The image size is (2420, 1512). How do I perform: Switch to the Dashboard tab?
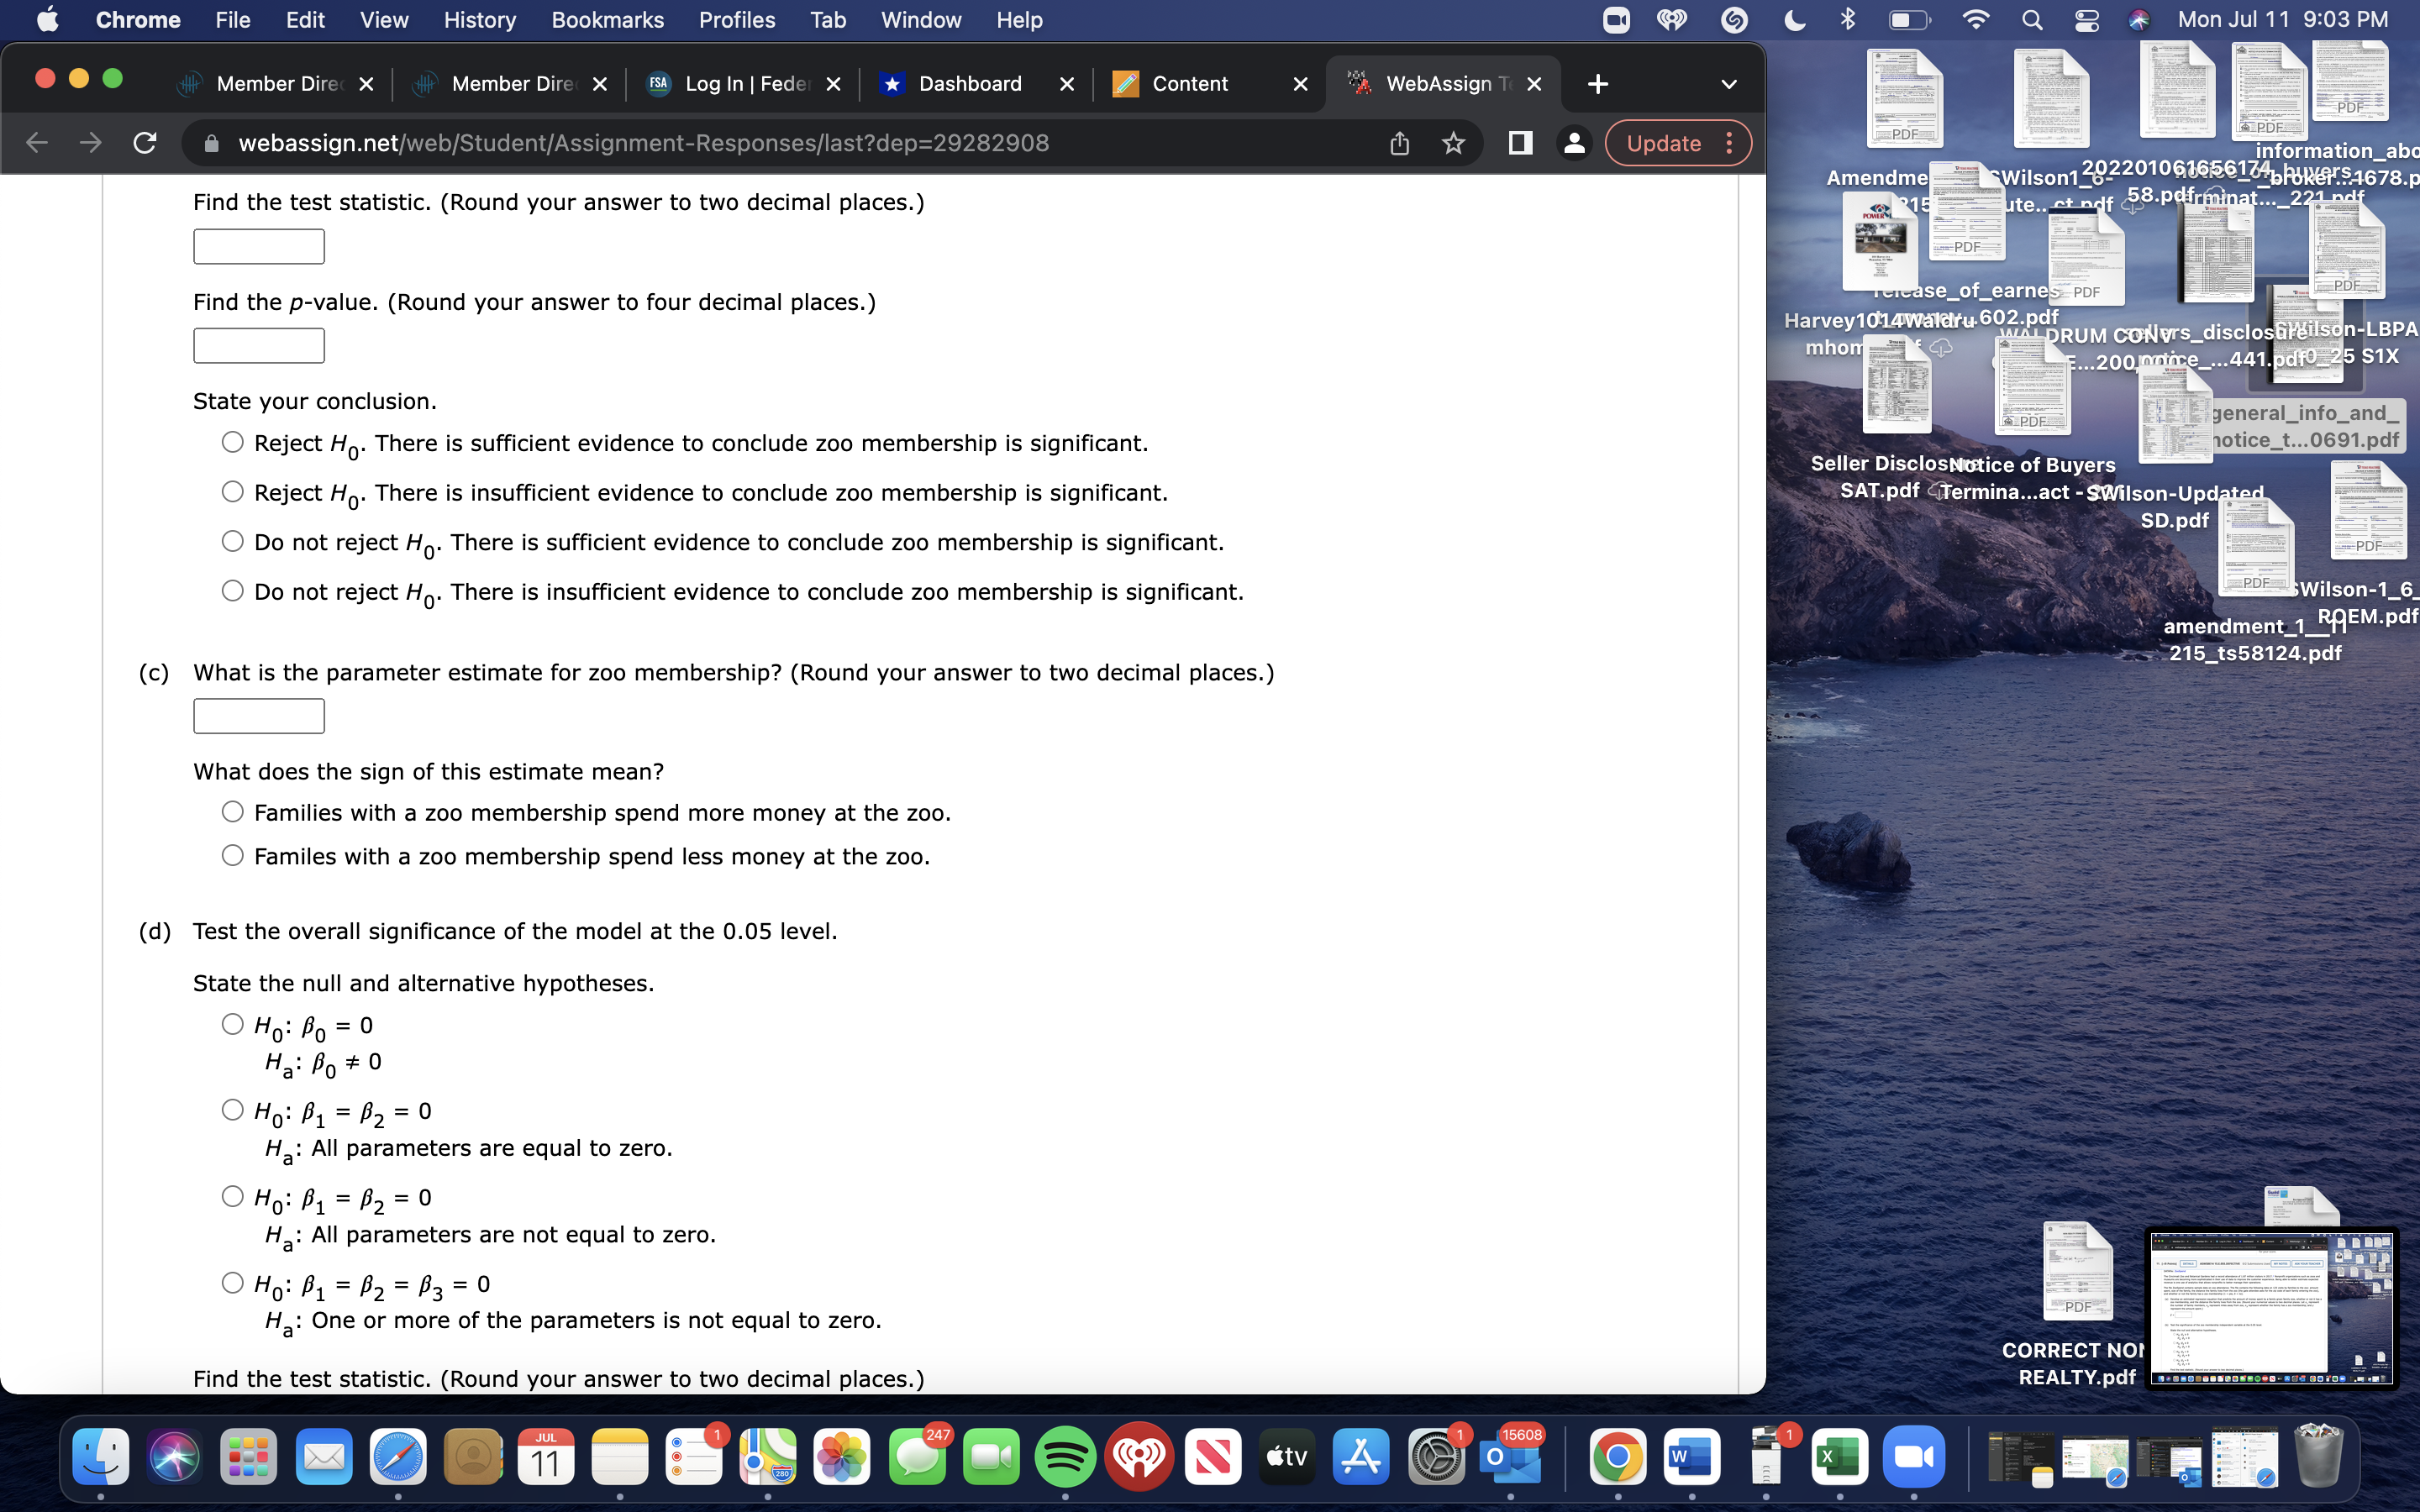click(969, 84)
